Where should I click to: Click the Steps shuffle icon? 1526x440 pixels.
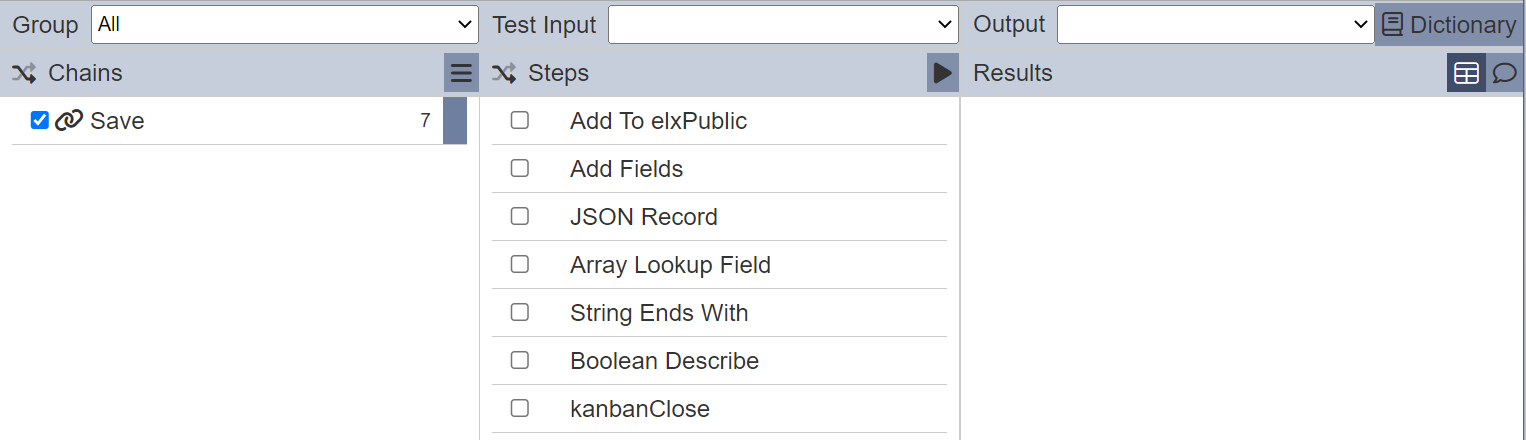tap(504, 73)
